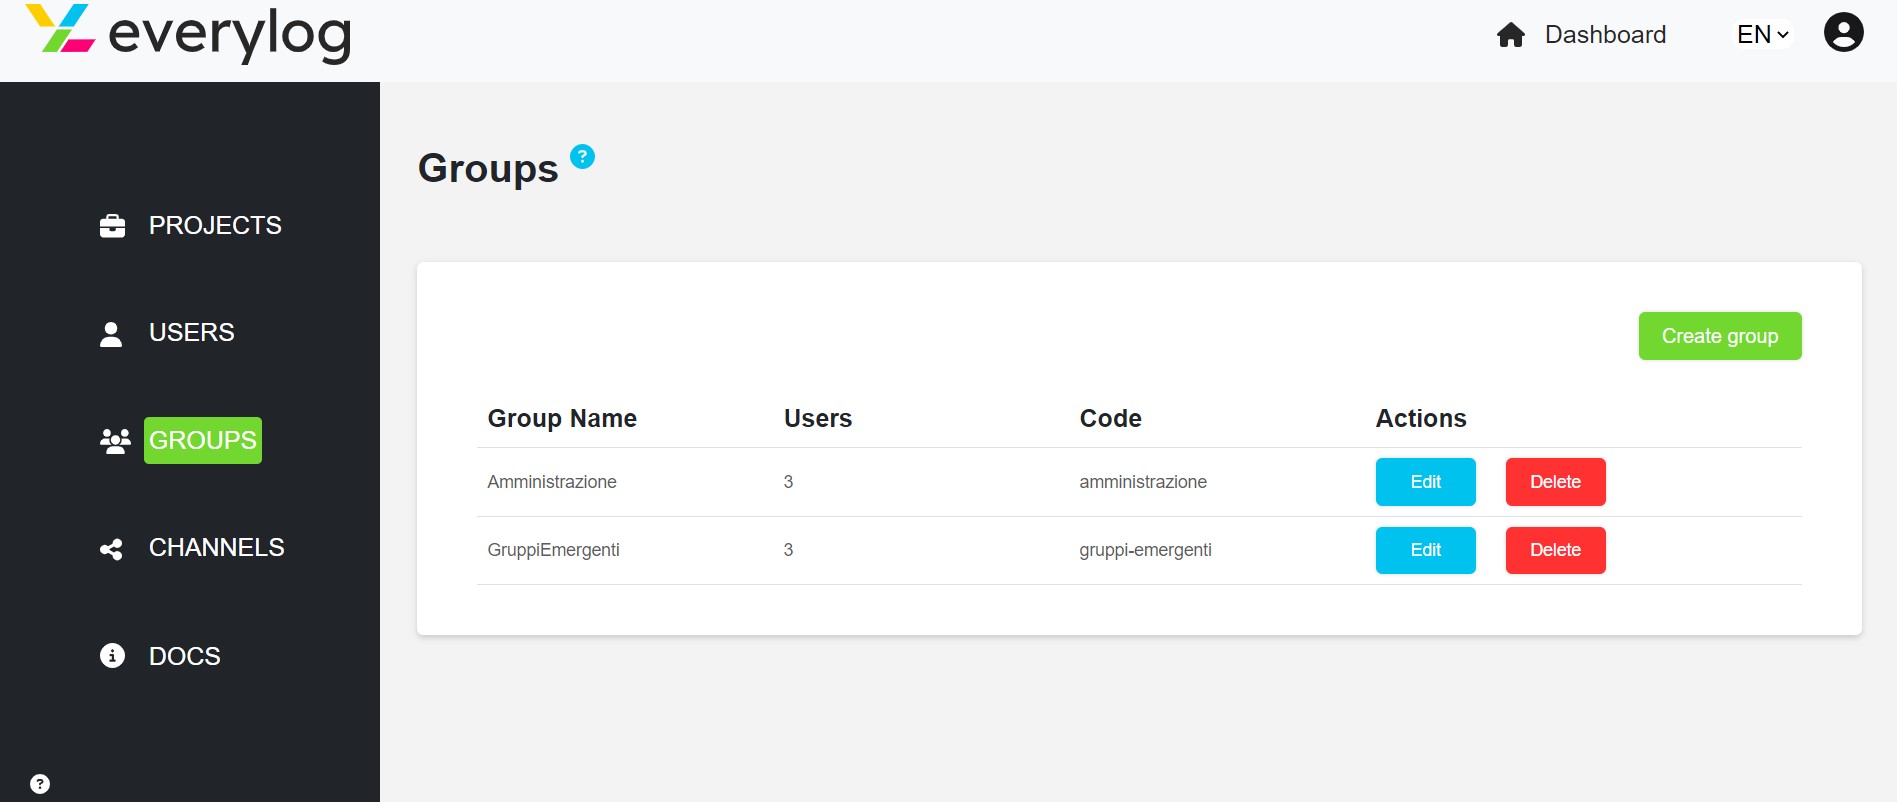
Task: Navigate to CHANNELS in the sidebar
Action: (217, 548)
